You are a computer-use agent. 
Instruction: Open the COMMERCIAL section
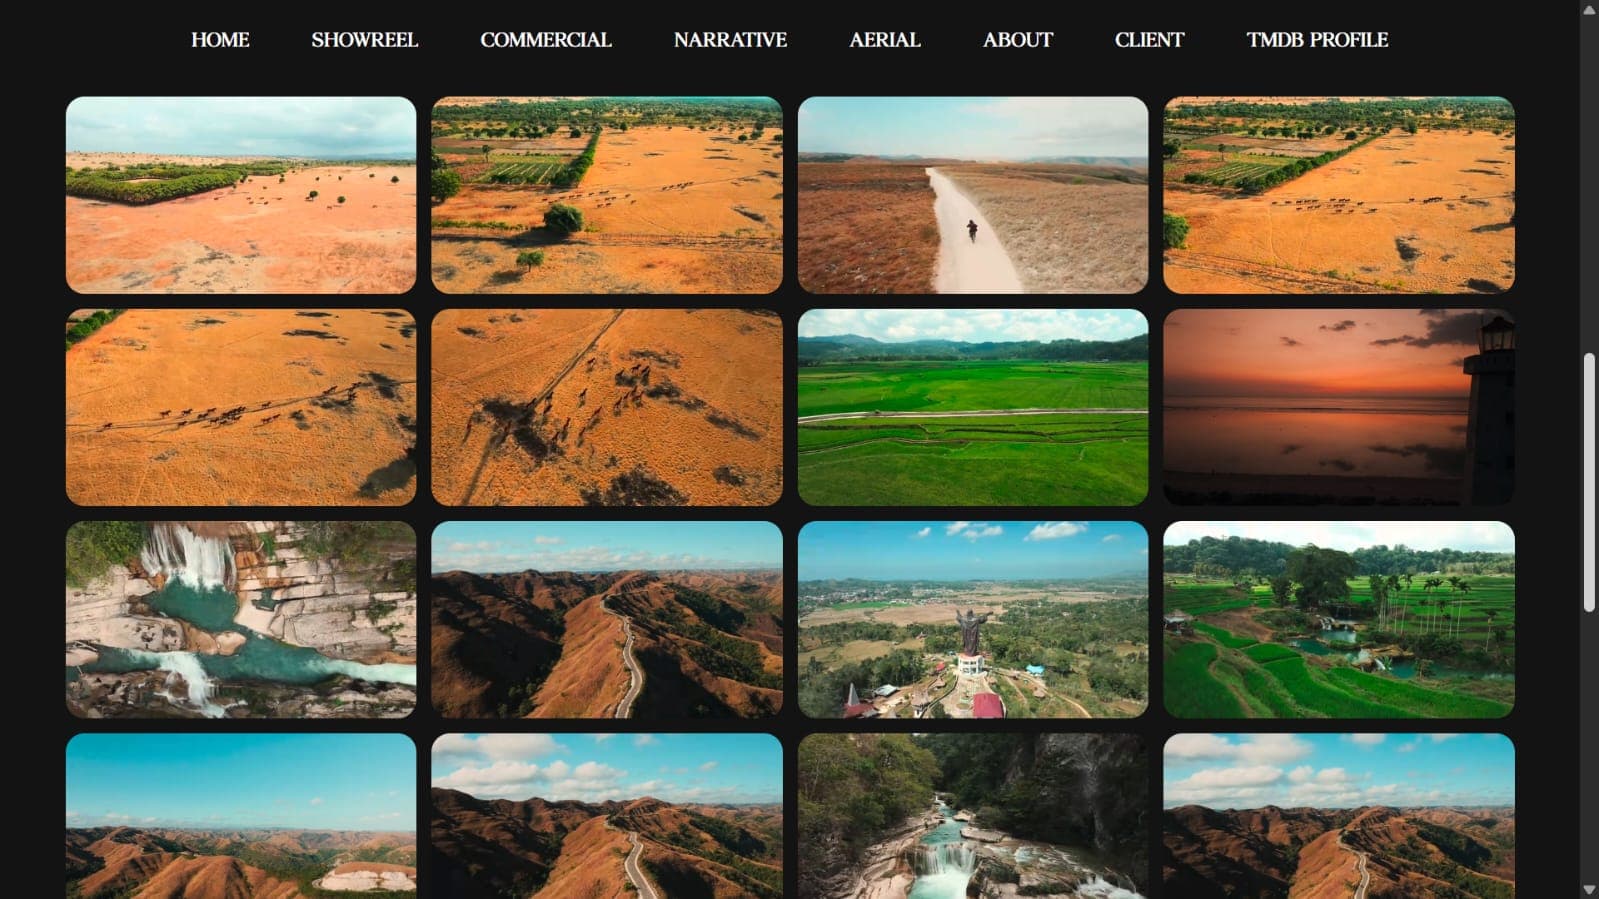[545, 40]
